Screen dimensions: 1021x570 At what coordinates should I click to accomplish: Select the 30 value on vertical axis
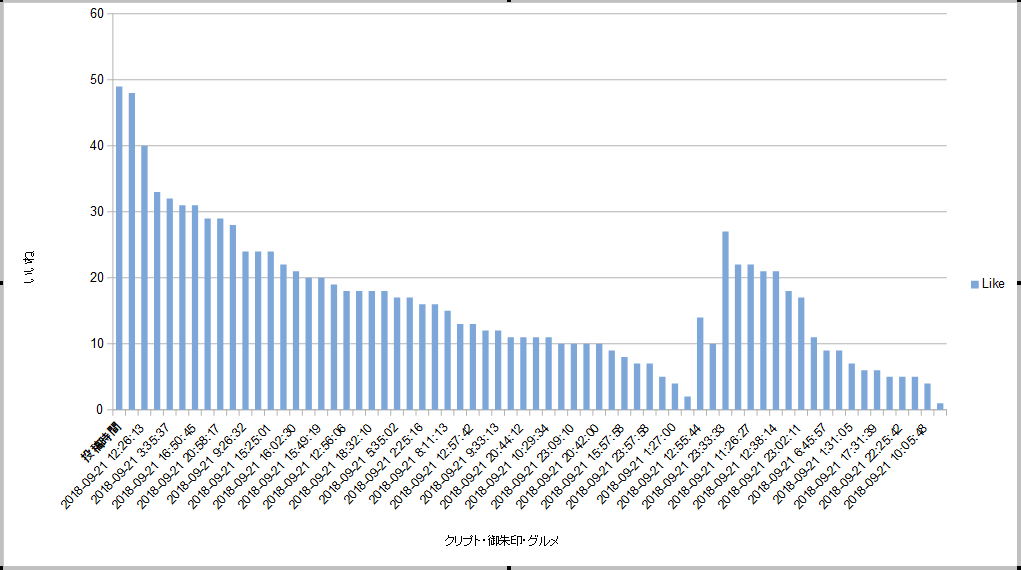95,211
